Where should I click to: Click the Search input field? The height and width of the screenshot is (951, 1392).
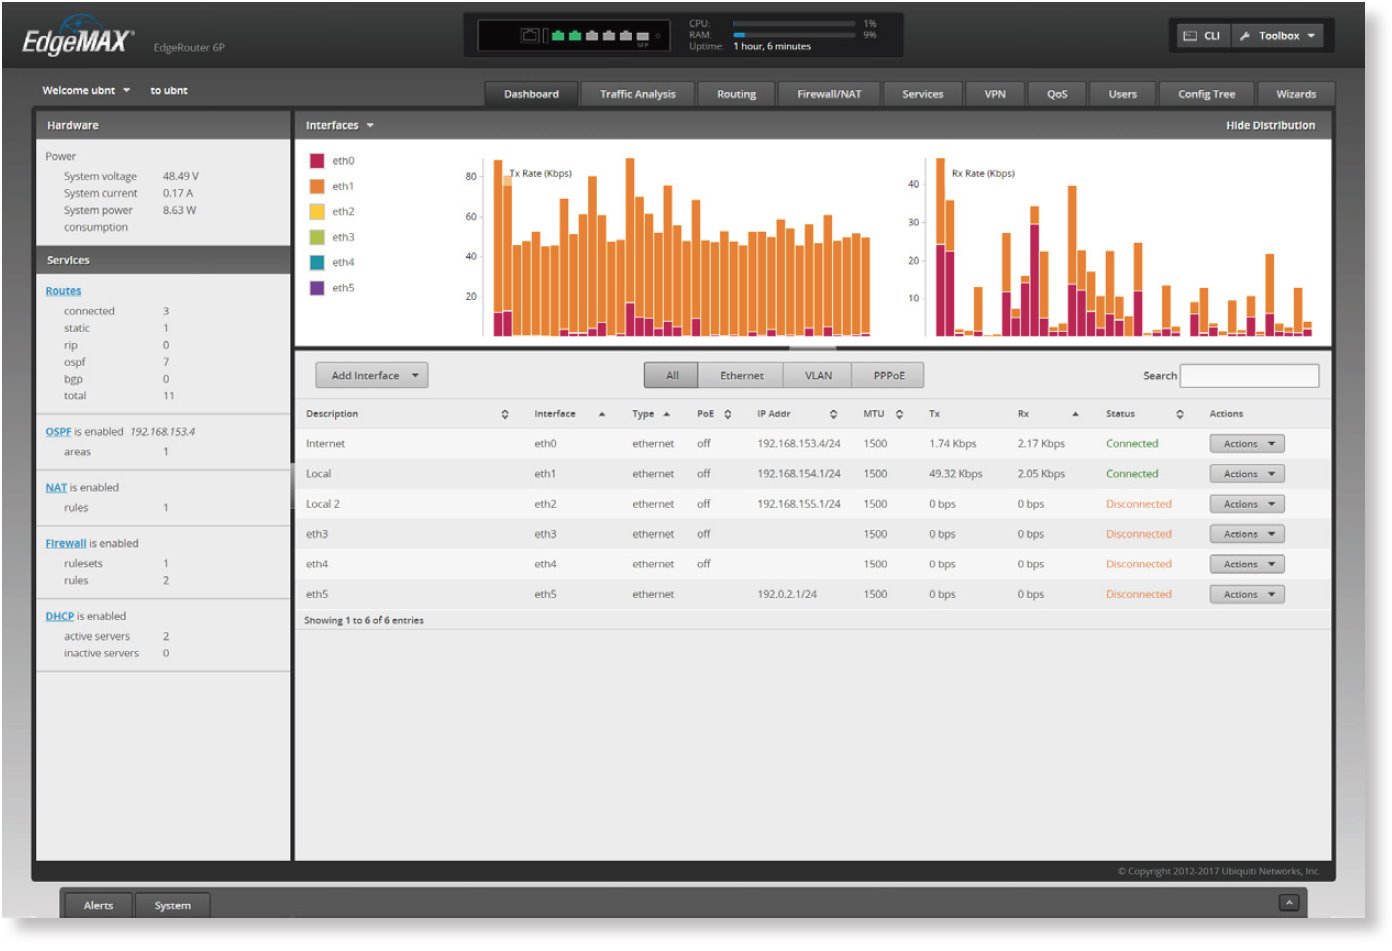click(1248, 375)
